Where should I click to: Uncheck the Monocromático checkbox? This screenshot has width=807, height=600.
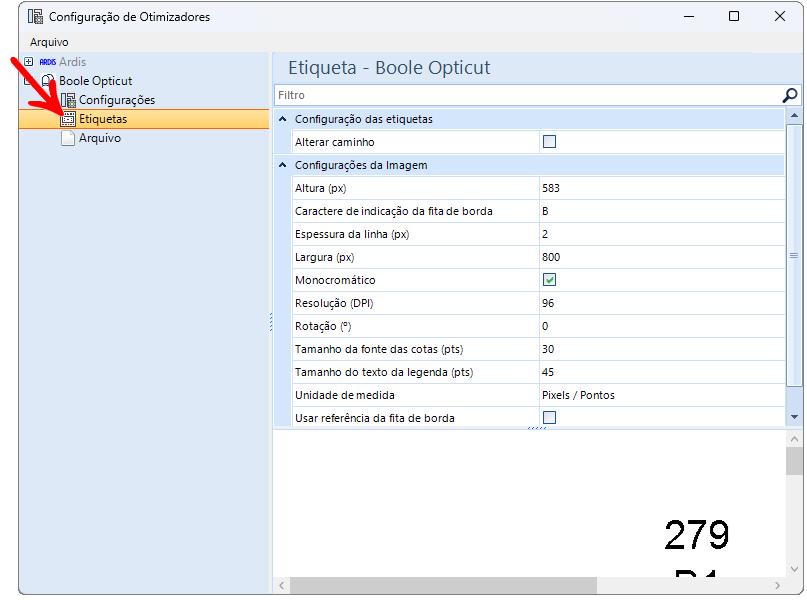coord(549,280)
